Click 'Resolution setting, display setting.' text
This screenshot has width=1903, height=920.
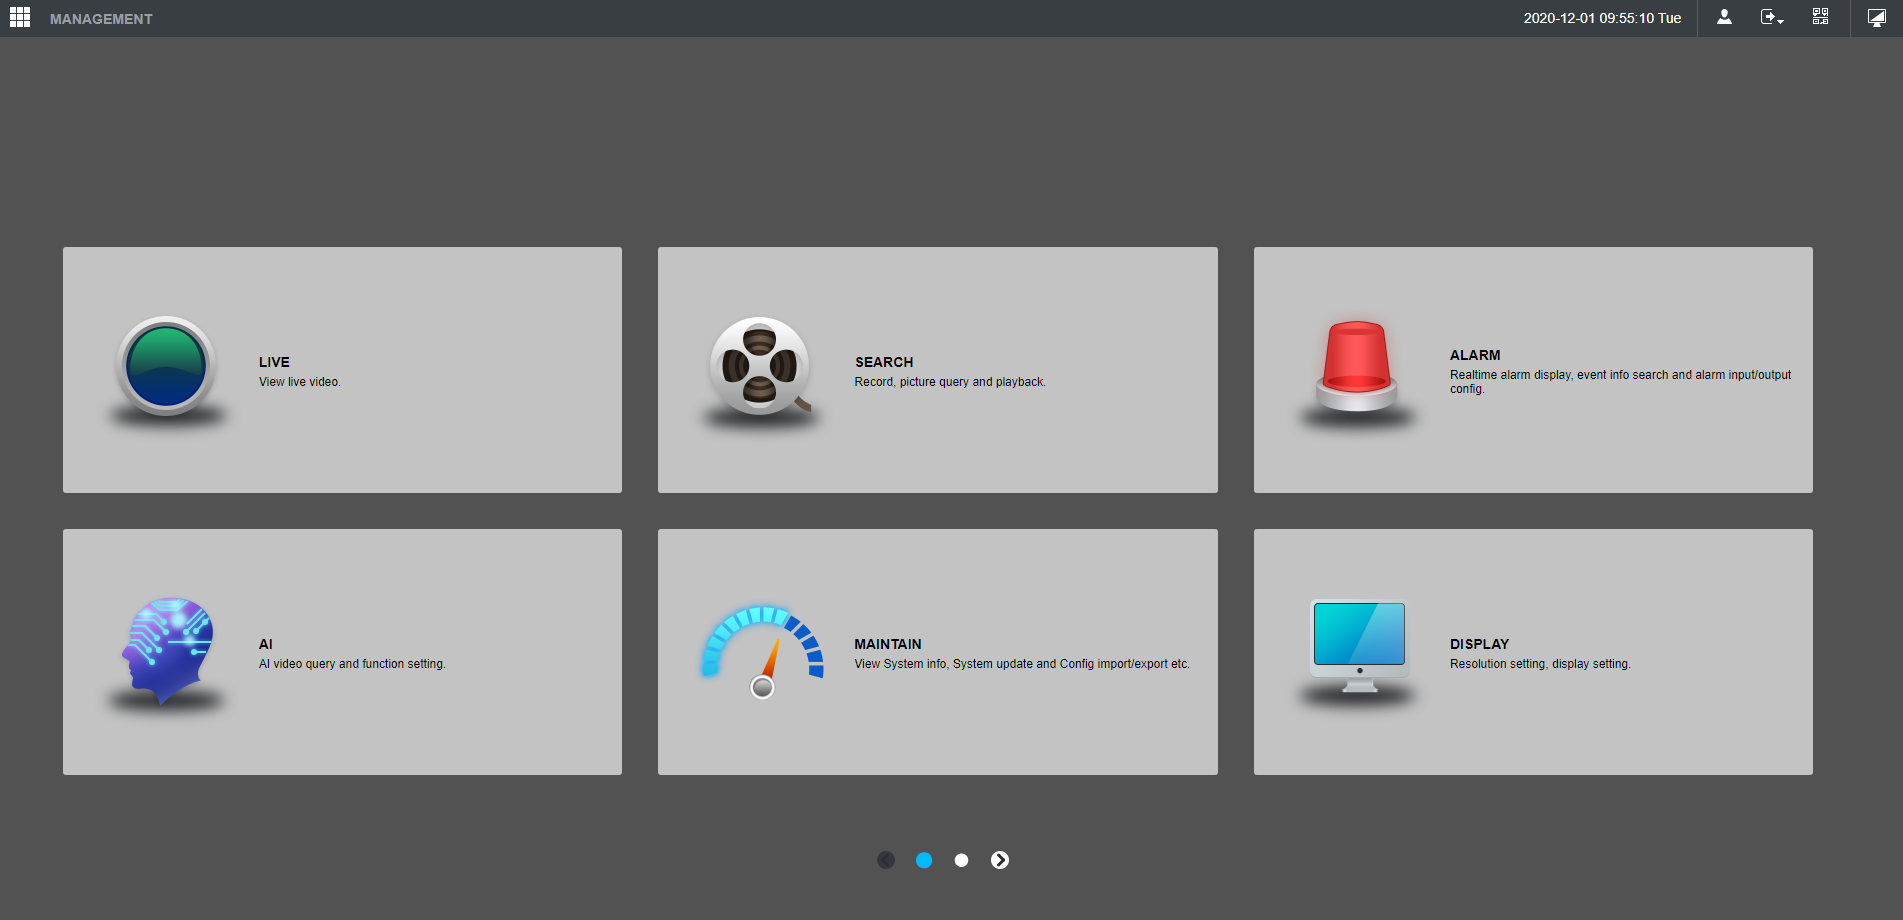click(1540, 664)
